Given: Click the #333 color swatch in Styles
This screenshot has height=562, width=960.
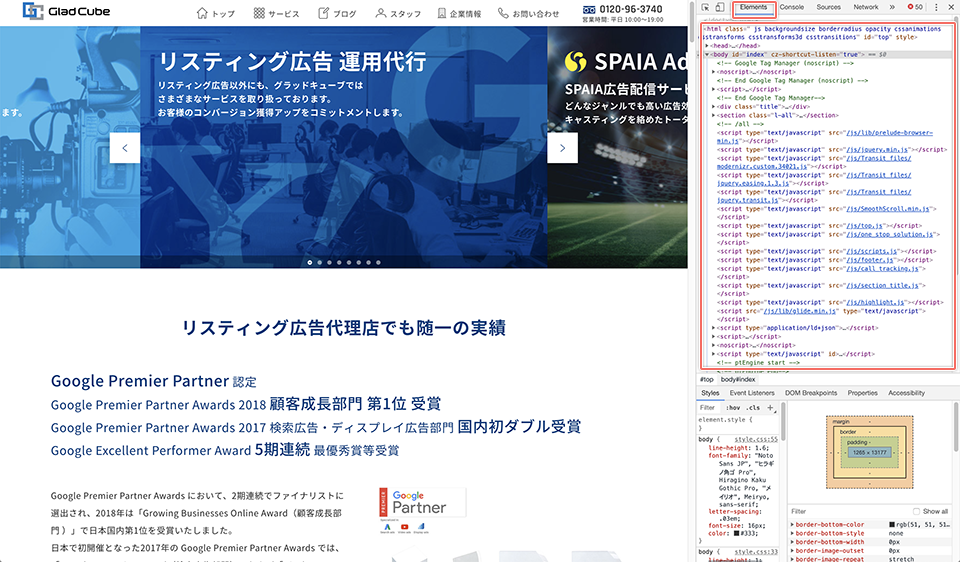Looking at the screenshot, I should tap(737, 534).
